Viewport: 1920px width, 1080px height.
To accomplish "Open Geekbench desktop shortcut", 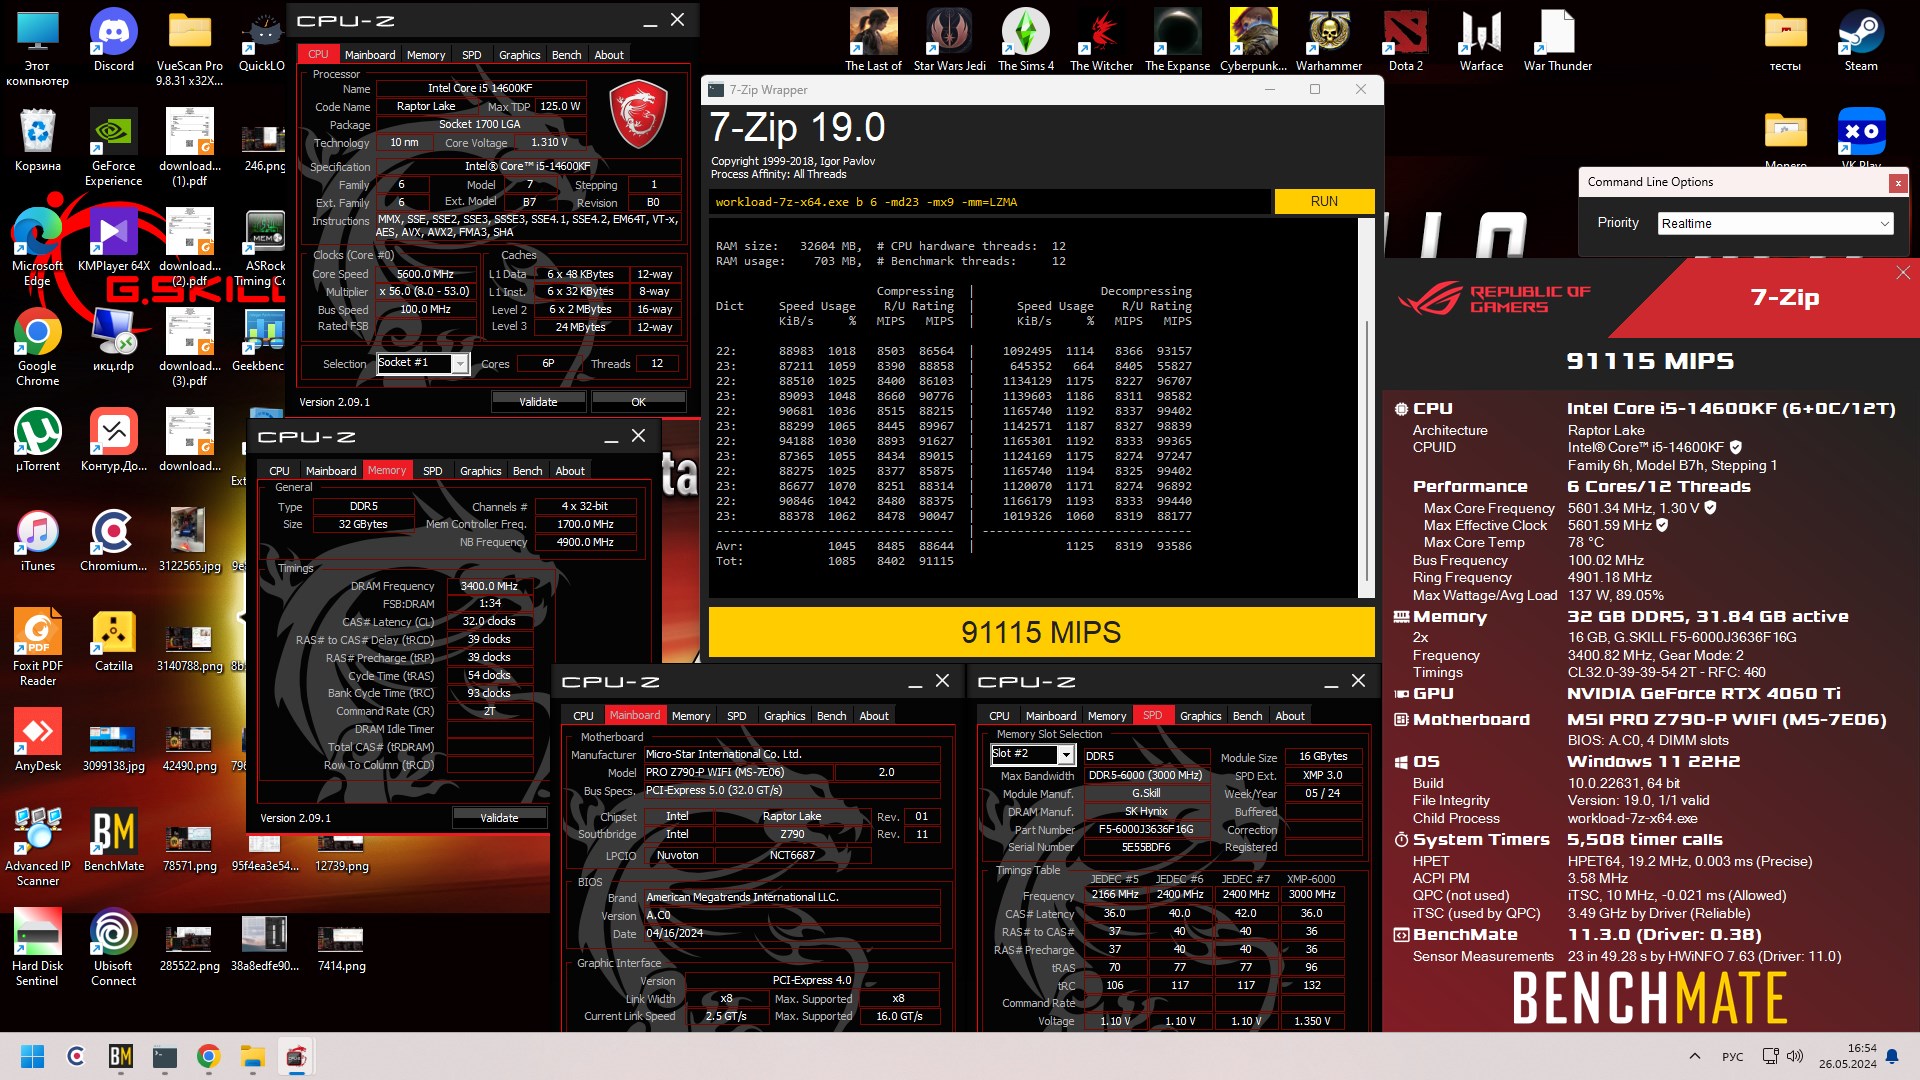I will coord(264,340).
